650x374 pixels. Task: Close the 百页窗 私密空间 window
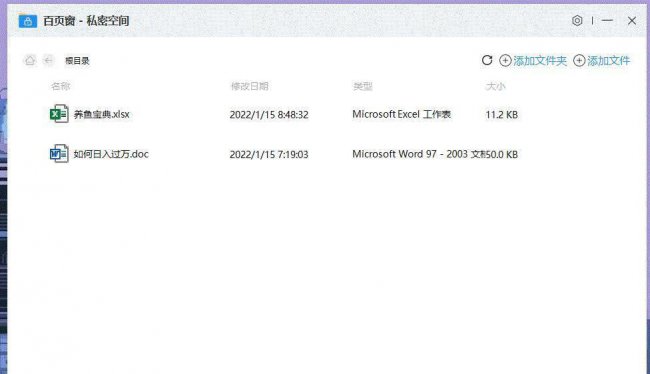pyautogui.click(x=632, y=20)
